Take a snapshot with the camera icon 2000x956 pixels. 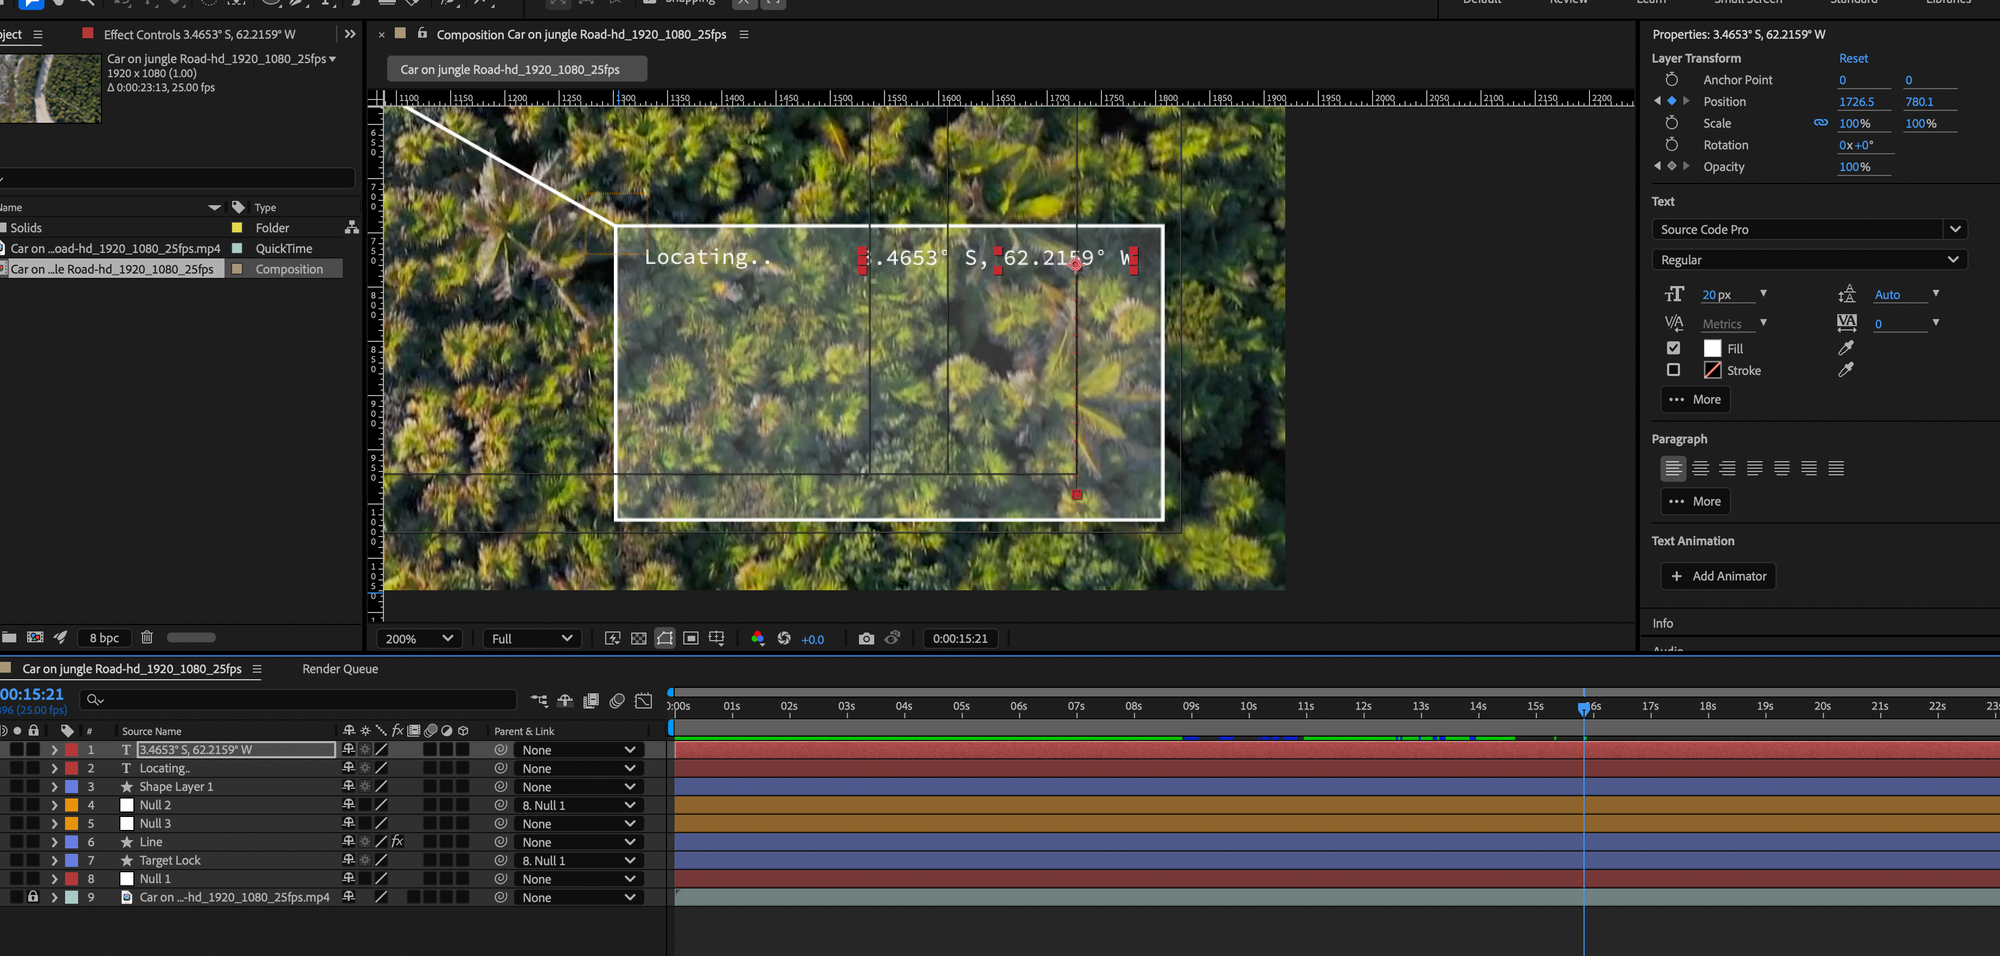point(866,639)
